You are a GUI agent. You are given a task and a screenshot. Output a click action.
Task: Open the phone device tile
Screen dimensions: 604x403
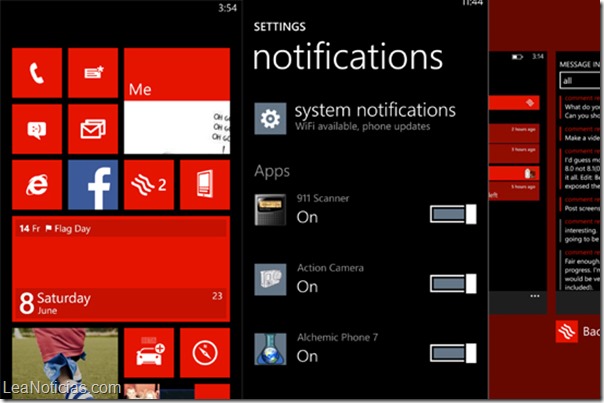point(205,185)
